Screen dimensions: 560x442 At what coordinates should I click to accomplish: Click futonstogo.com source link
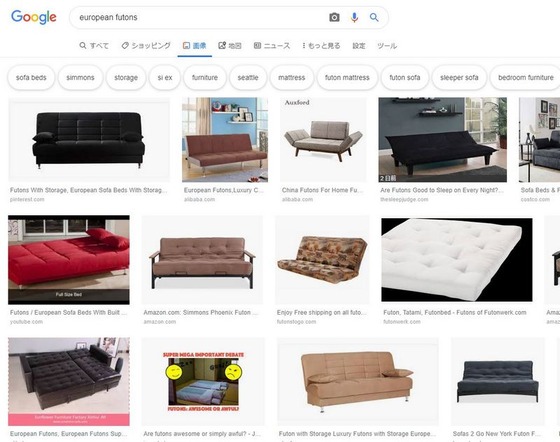click(296, 322)
